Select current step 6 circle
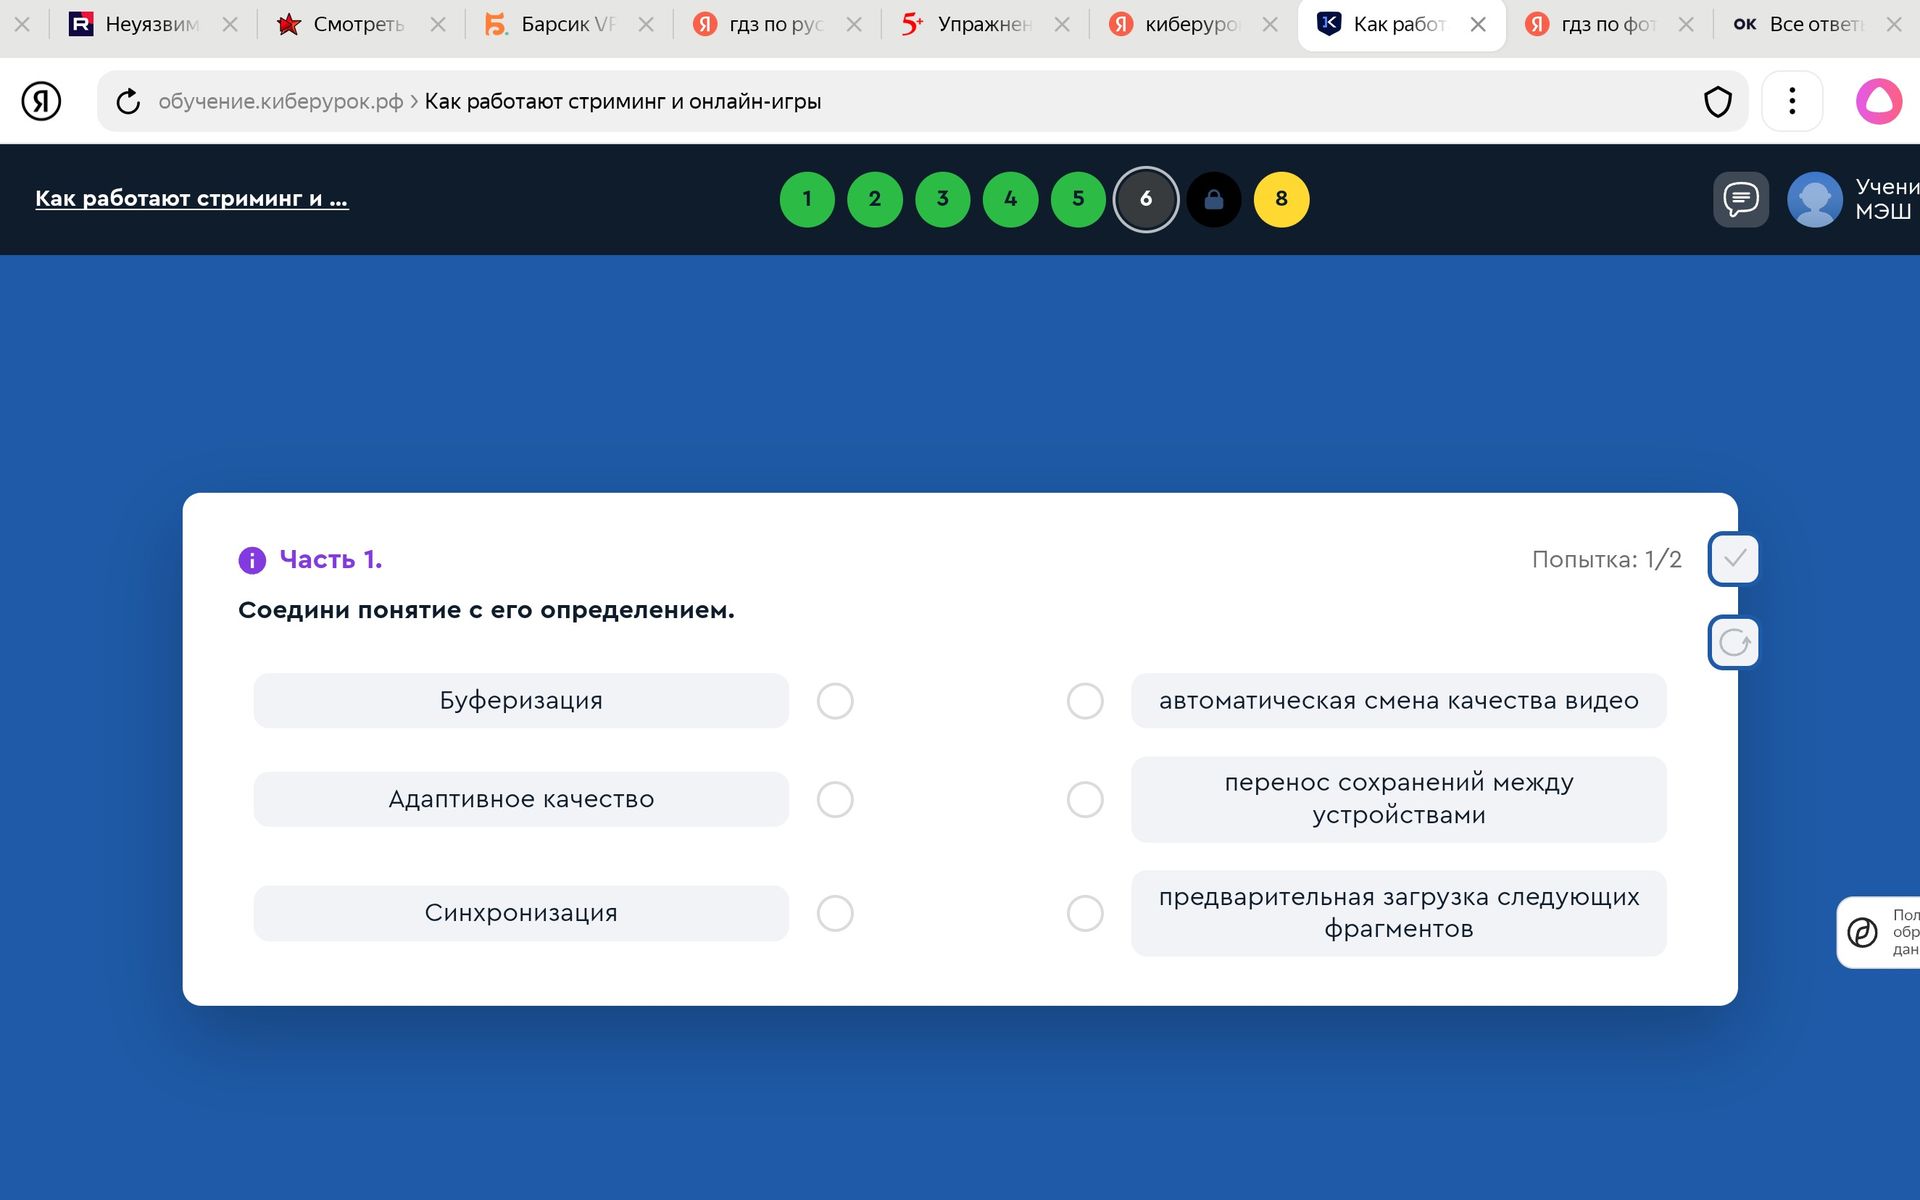The height and width of the screenshot is (1200, 1920). click(1146, 199)
